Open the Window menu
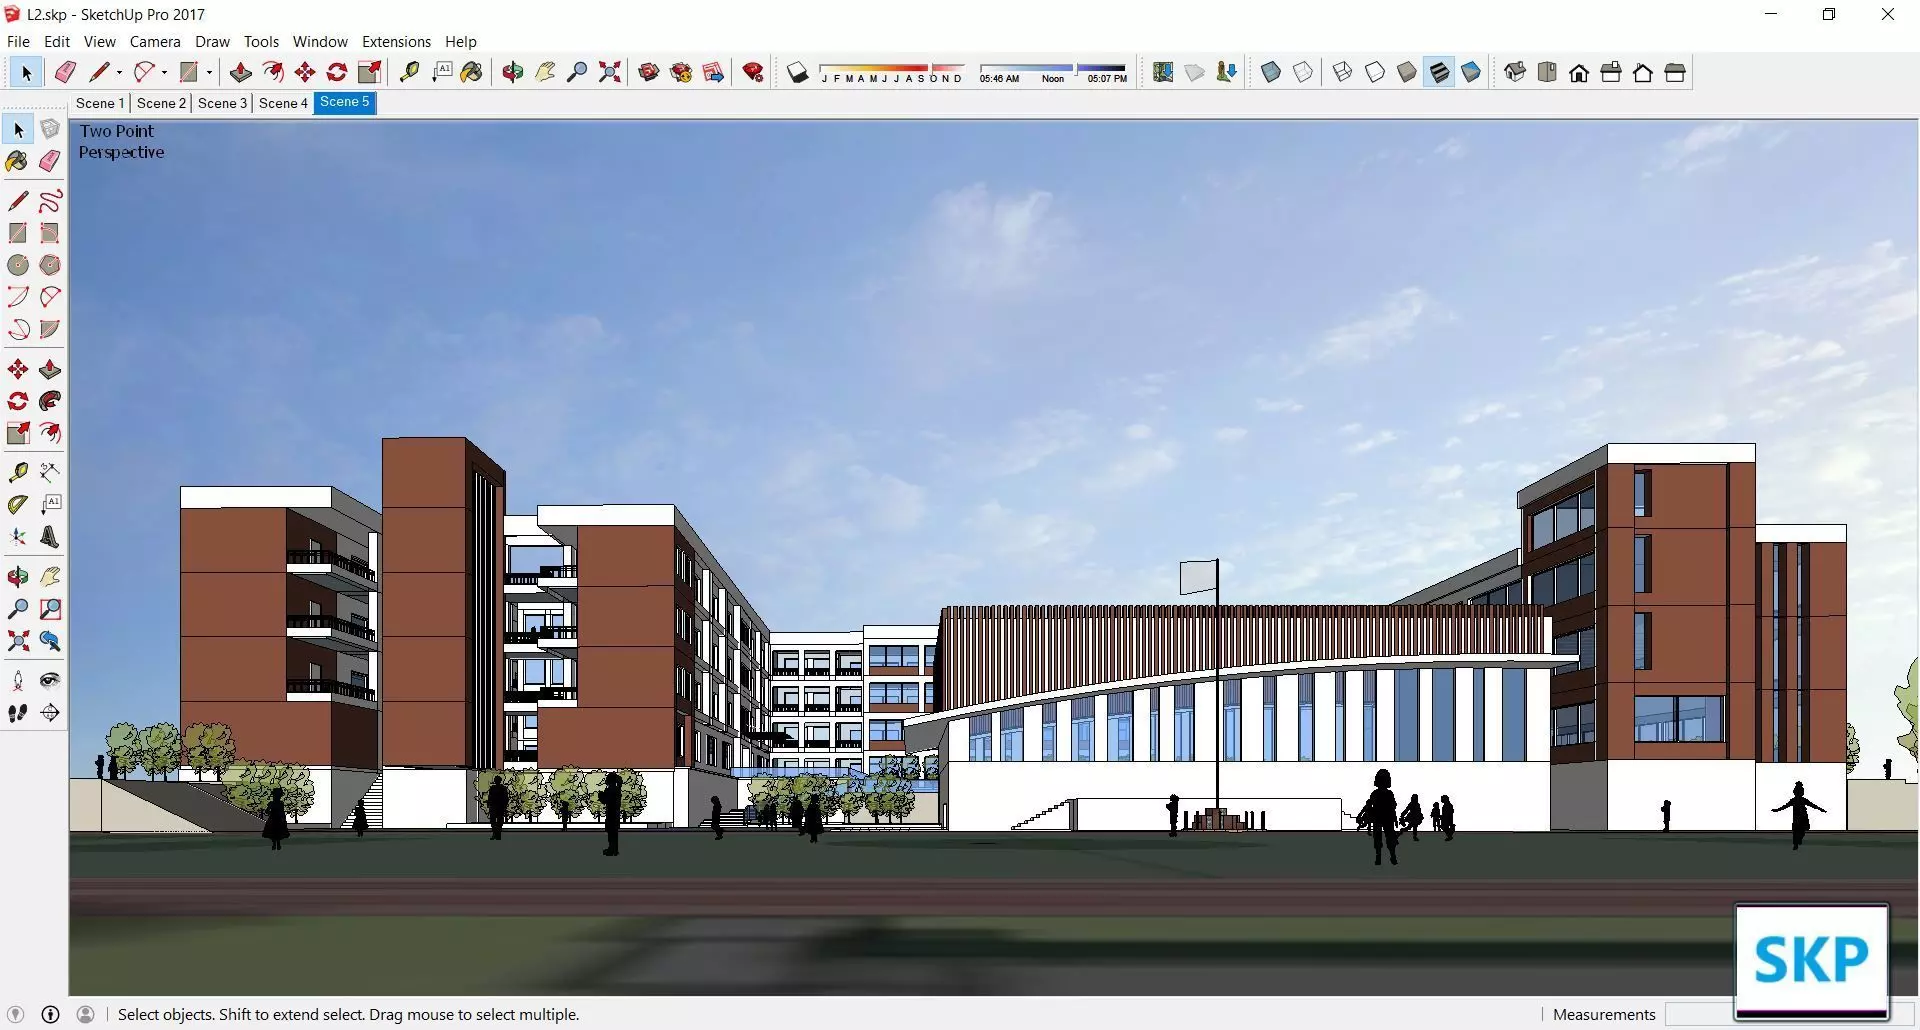1920x1030 pixels. click(x=320, y=41)
